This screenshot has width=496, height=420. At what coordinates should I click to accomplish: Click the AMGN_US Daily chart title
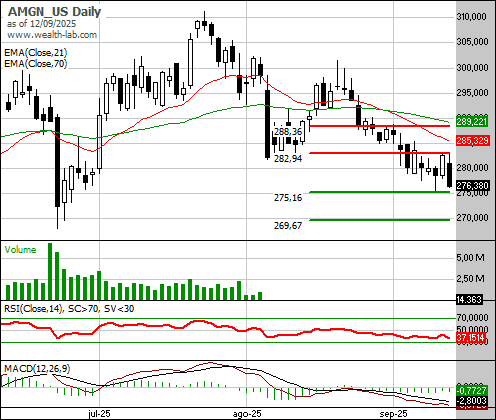[x=54, y=12]
